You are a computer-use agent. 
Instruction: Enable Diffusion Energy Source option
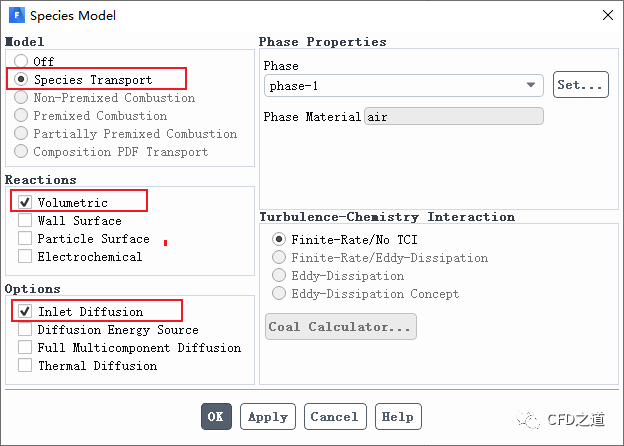coord(25,330)
